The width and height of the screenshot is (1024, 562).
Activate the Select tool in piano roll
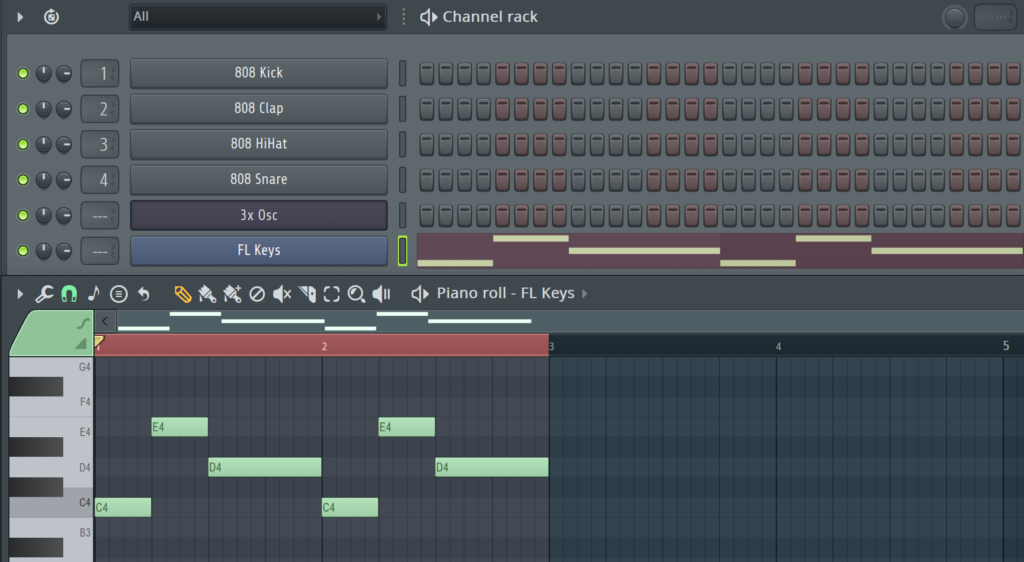(x=332, y=294)
